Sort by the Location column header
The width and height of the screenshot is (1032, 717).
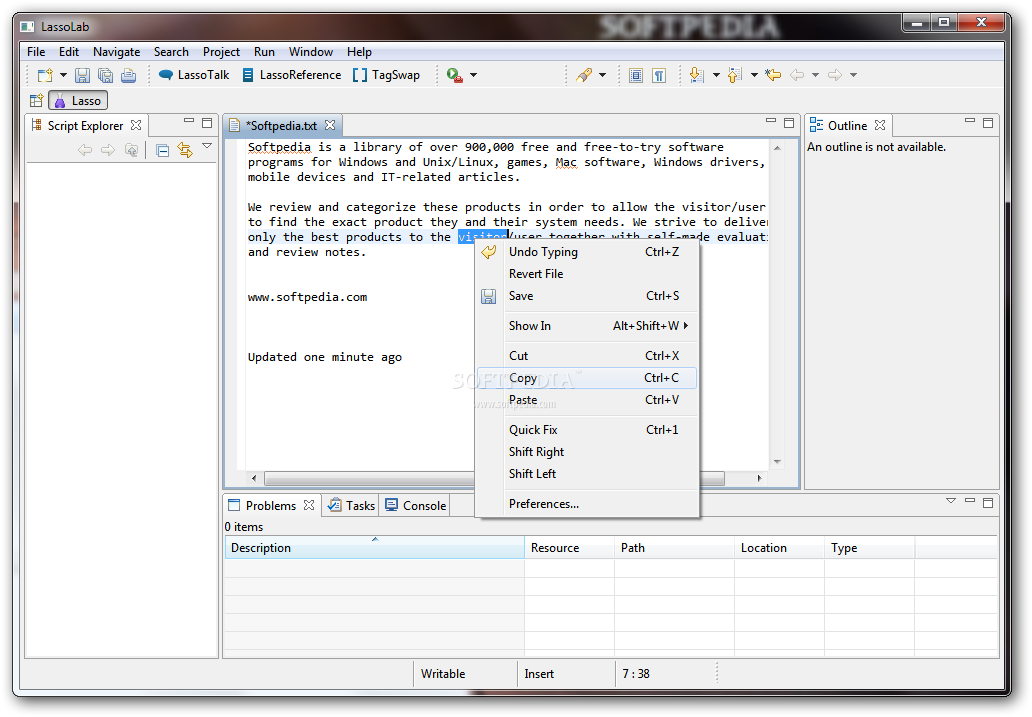779,548
